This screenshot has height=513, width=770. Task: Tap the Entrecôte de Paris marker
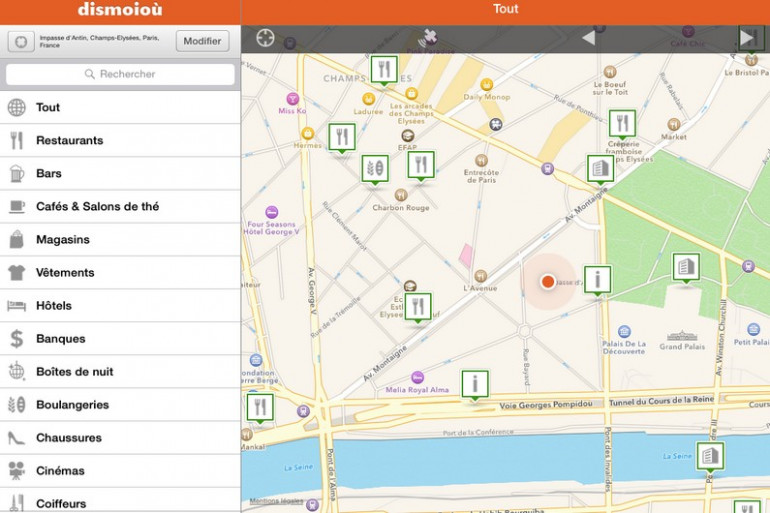click(x=481, y=161)
